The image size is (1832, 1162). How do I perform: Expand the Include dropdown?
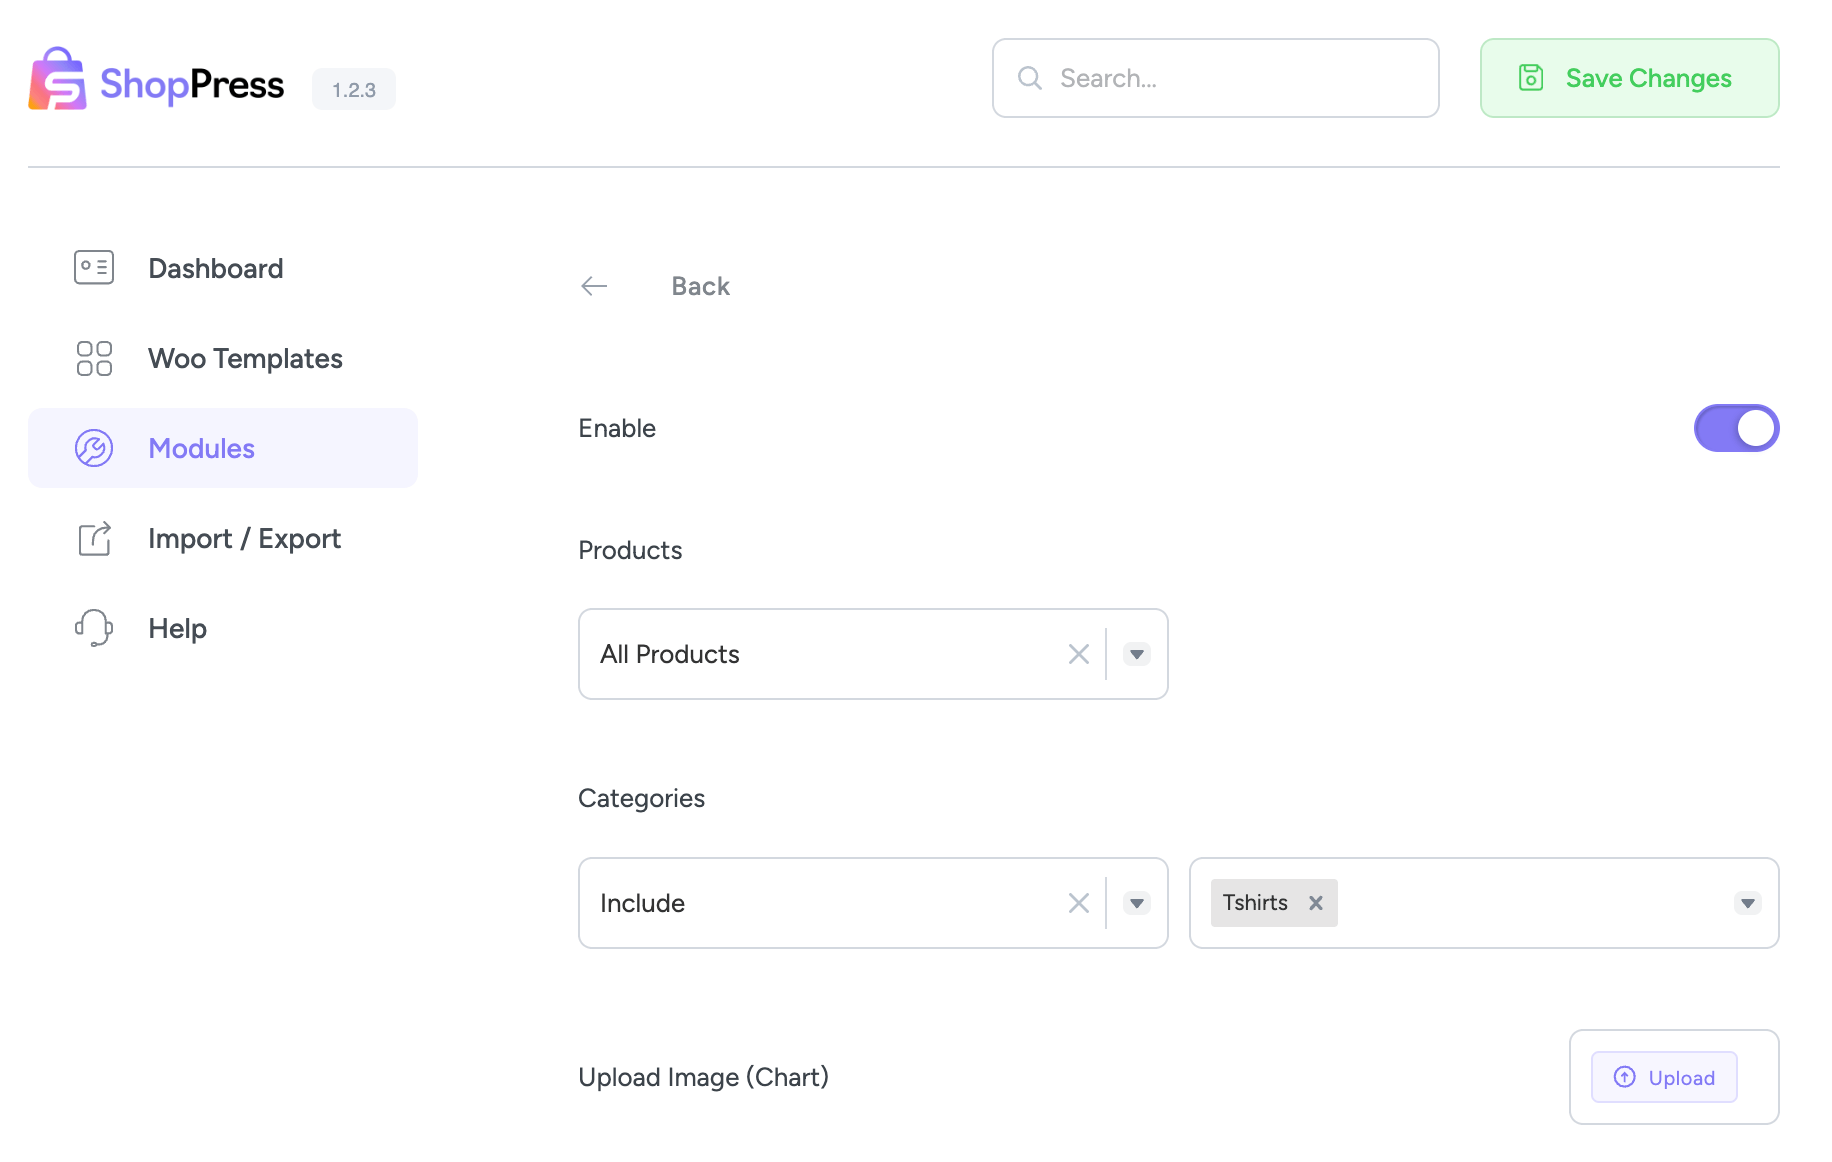1136,903
